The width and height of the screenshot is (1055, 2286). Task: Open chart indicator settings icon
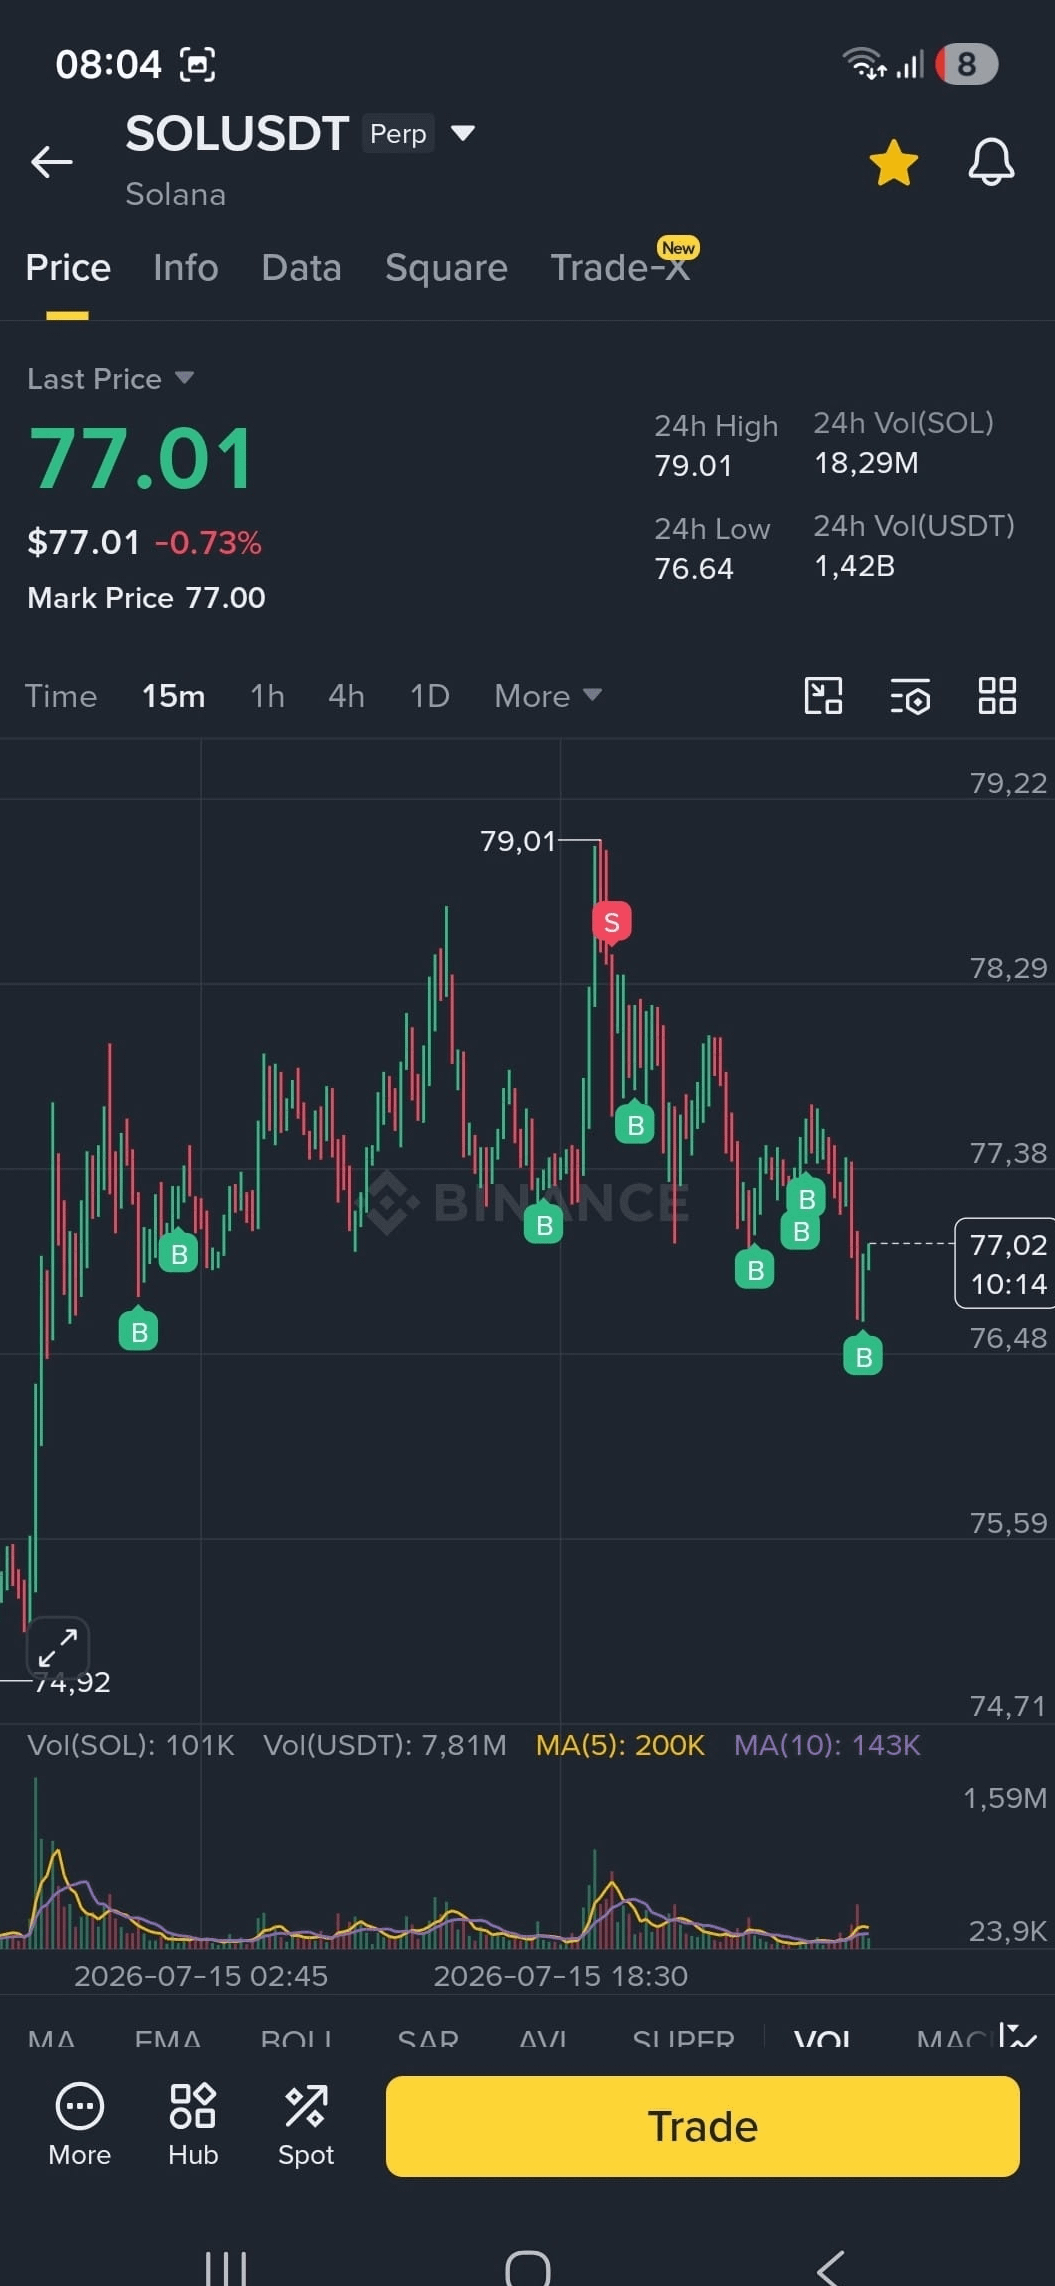(x=910, y=696)
